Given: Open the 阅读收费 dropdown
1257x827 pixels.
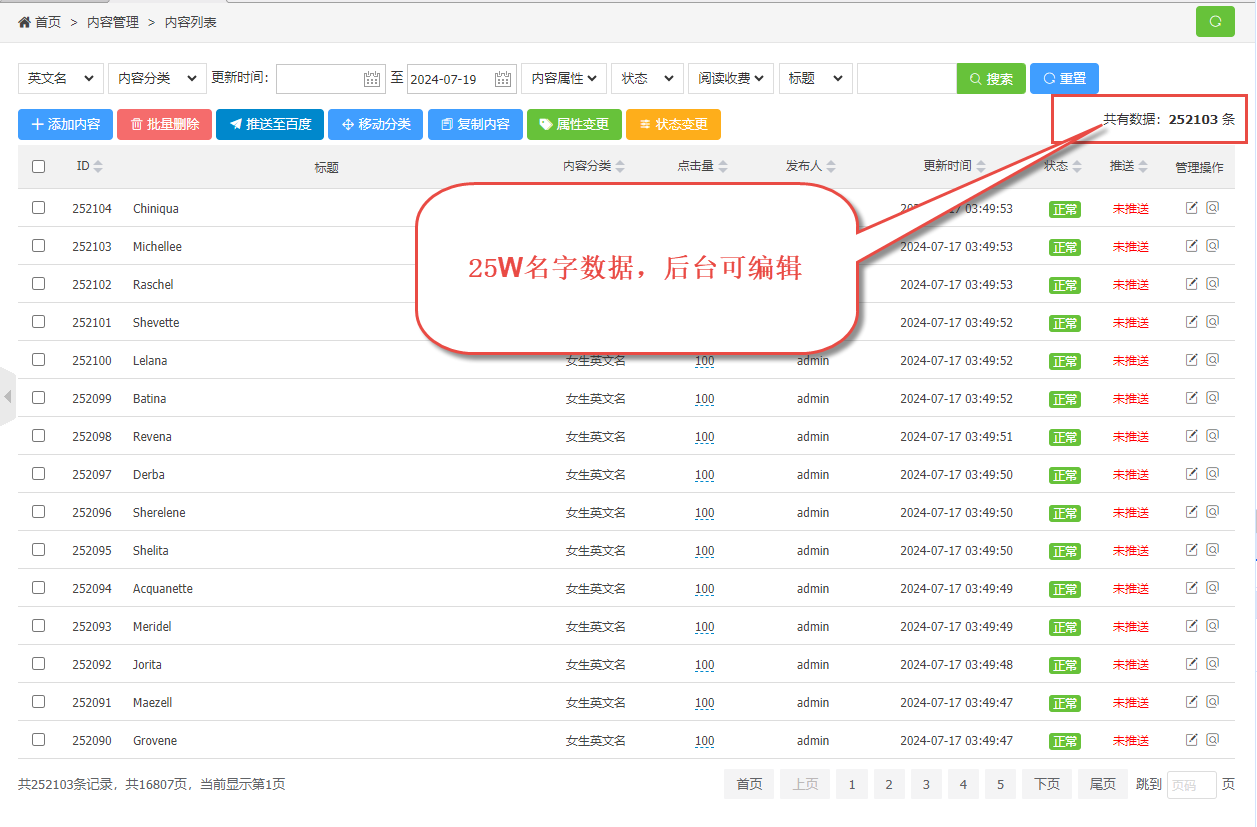Looking at the screenshot, I should 730,79.
